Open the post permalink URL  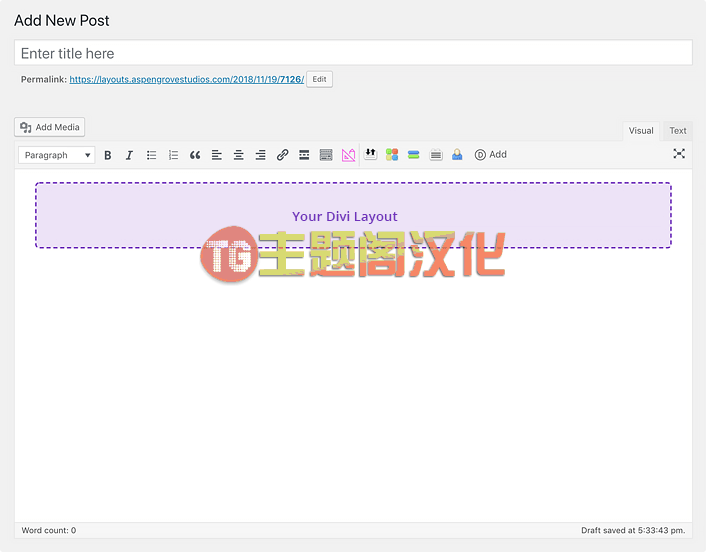click(x=187, y=80)
